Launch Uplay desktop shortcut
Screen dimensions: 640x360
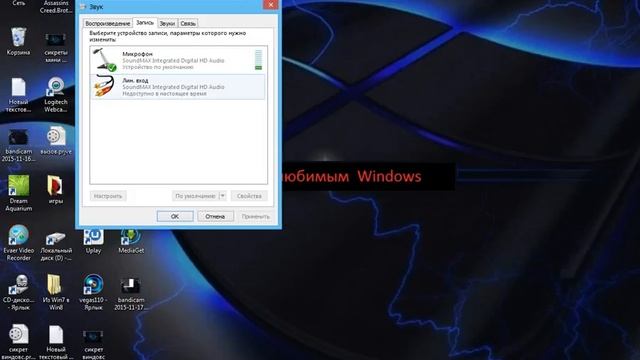(93, 241)
